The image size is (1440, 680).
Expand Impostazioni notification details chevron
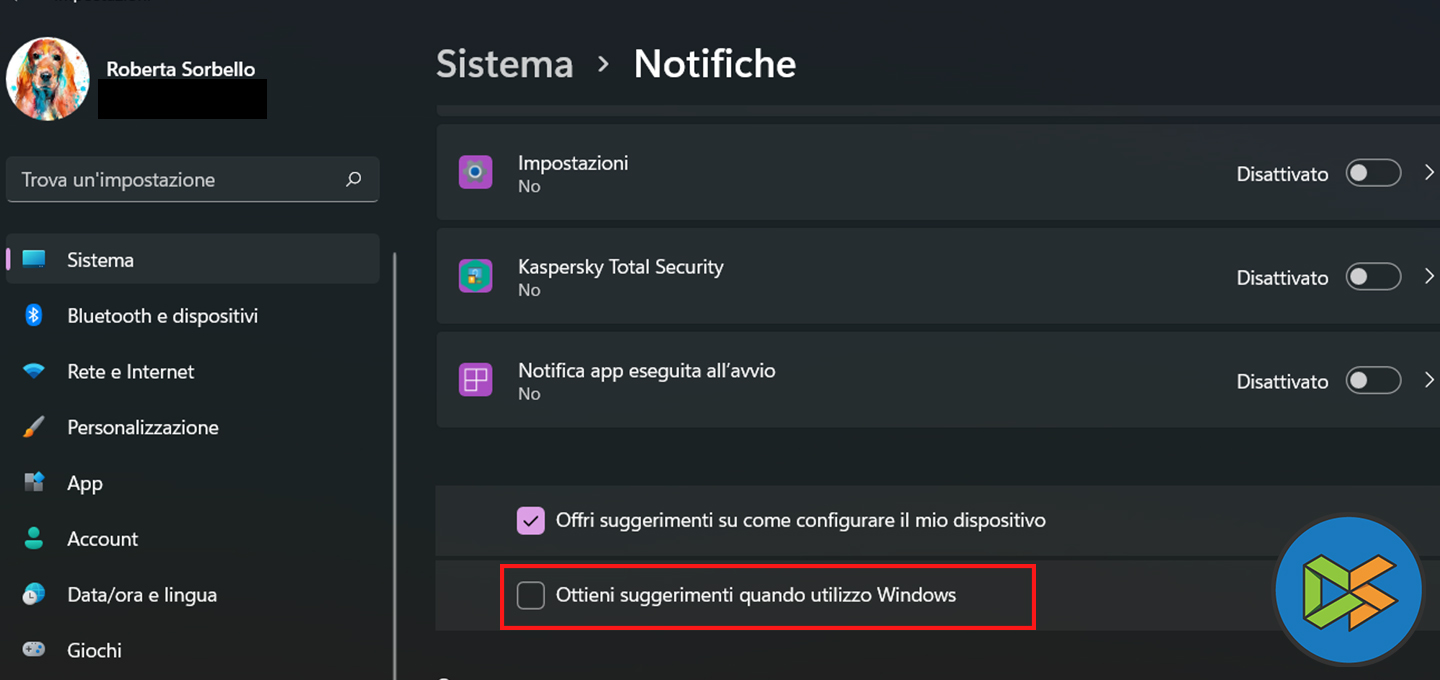1429,173
